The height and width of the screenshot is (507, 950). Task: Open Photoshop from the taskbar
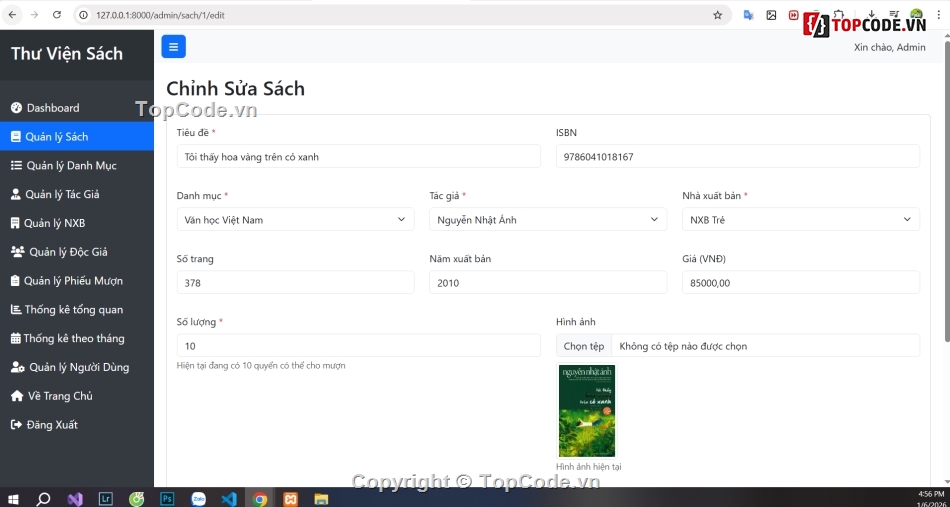(x=167, y=499)
